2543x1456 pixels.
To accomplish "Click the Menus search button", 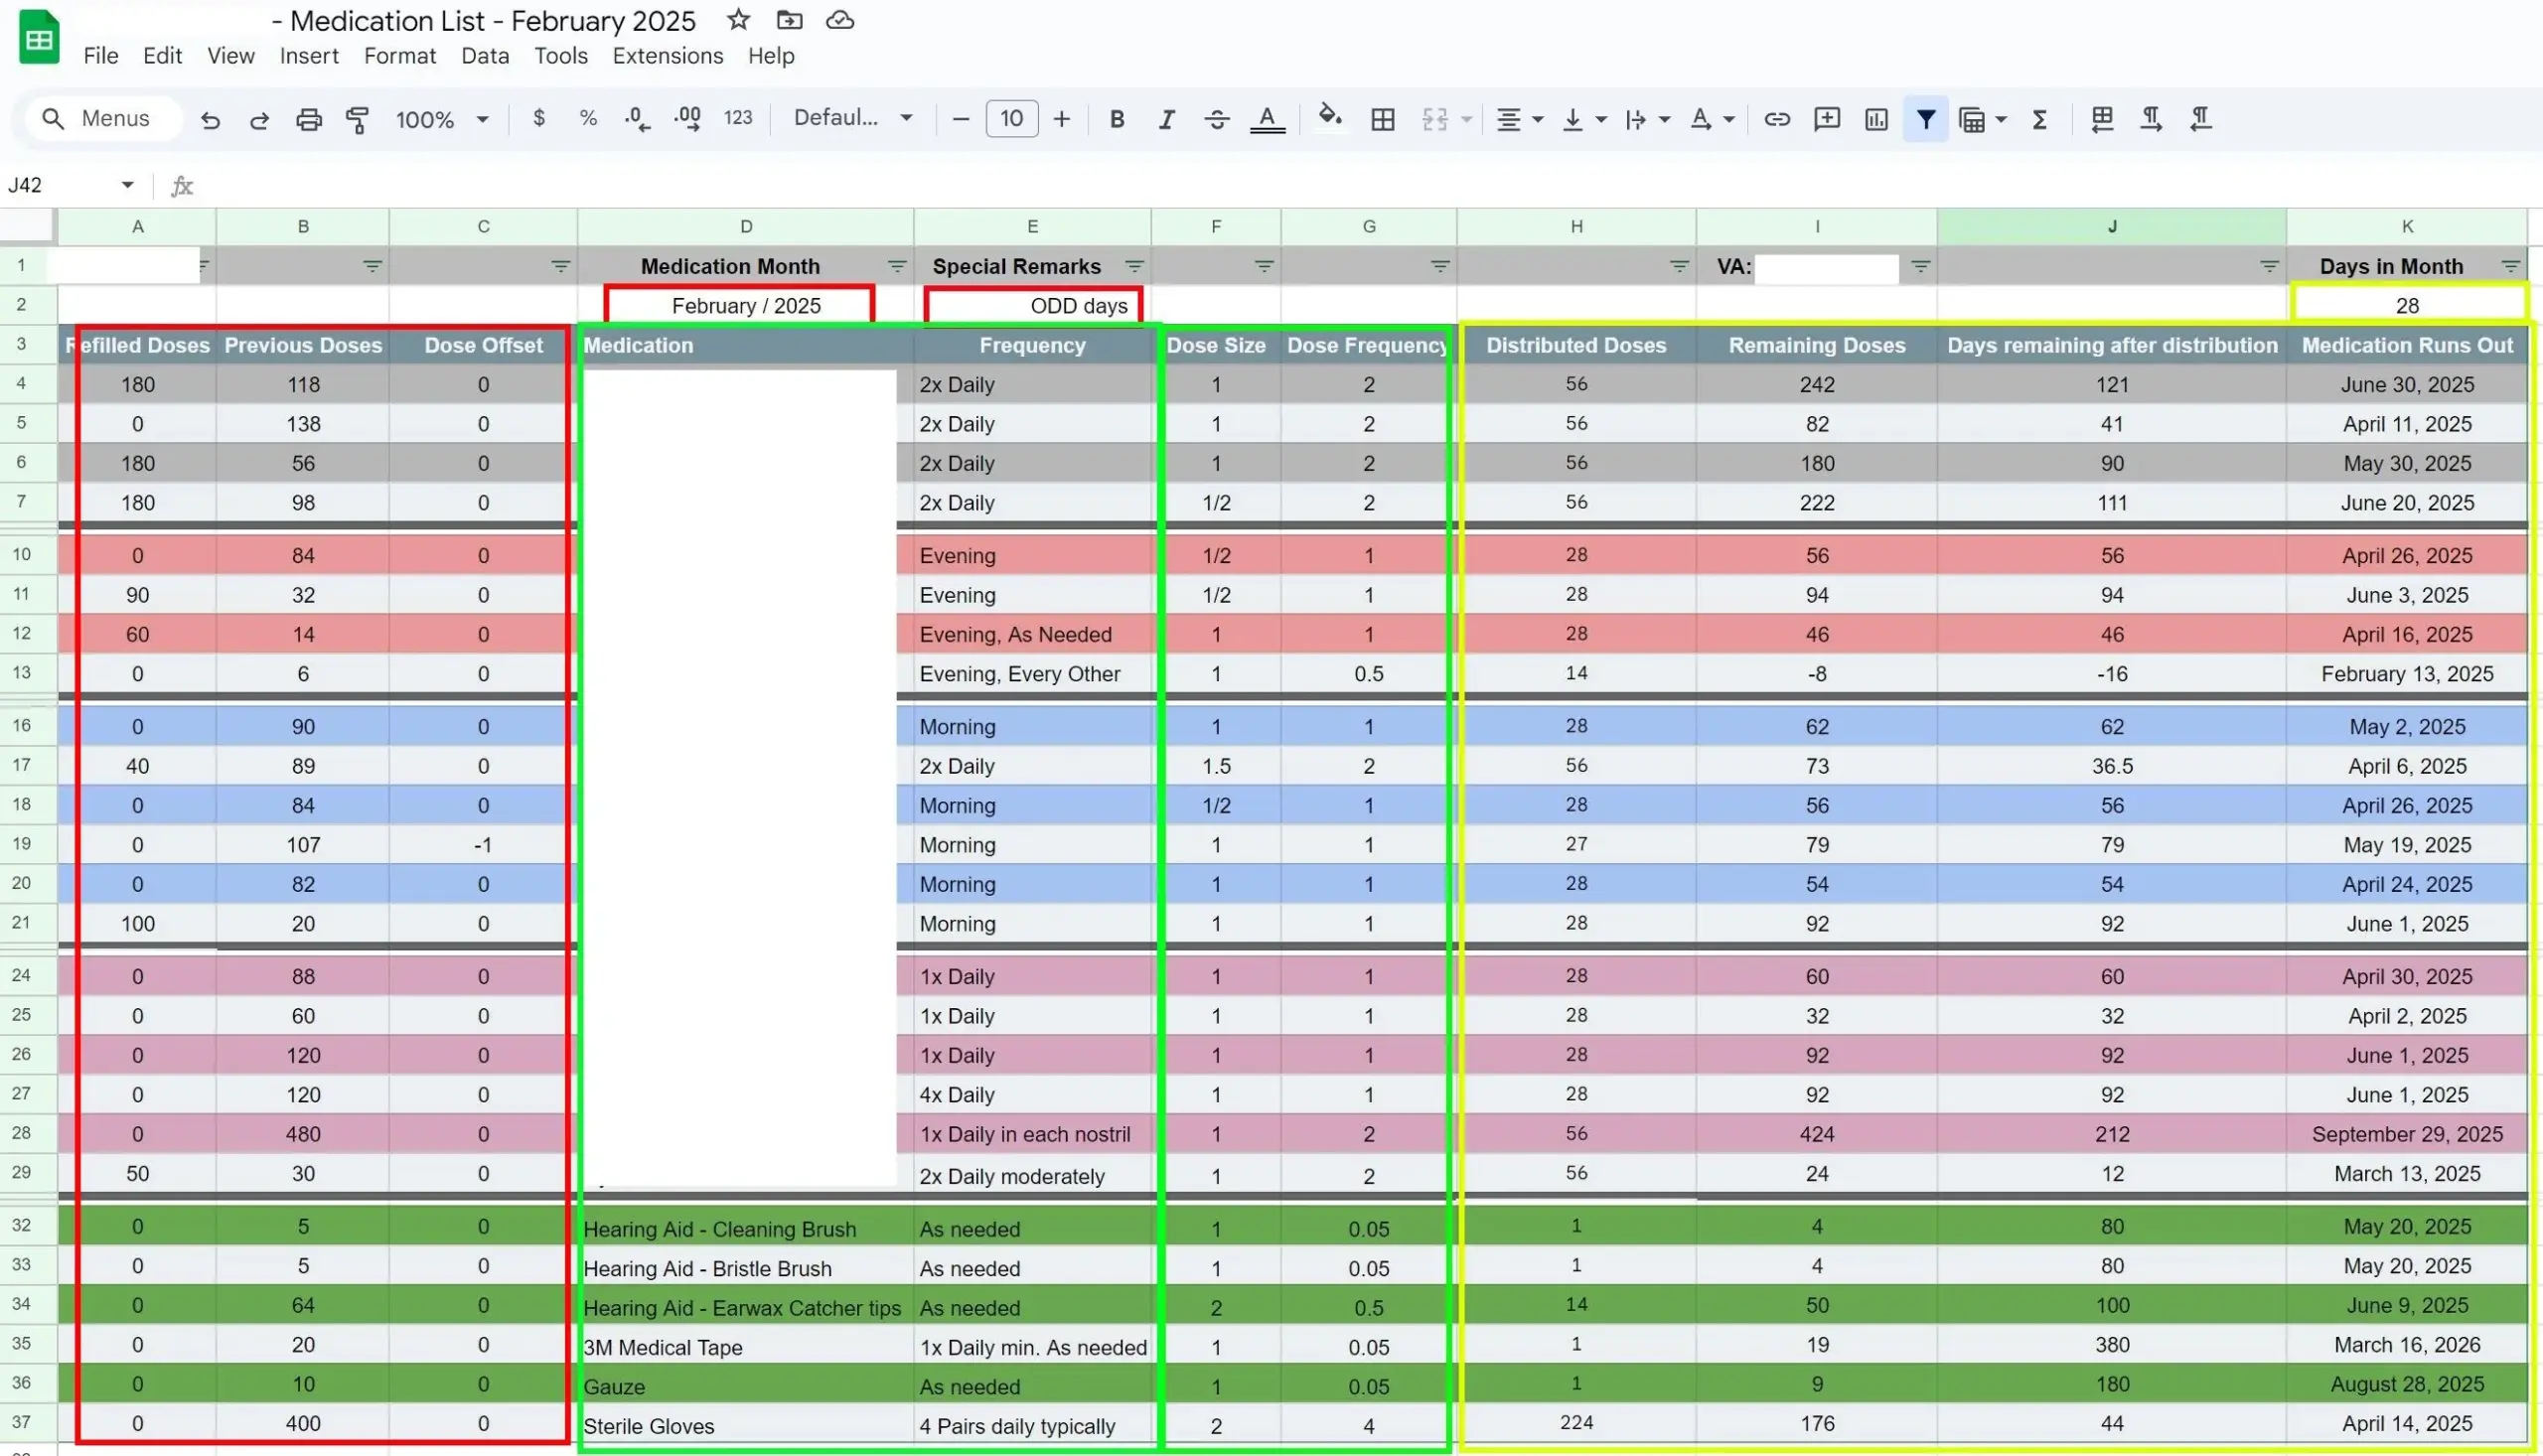I will [x=100, y=118].
